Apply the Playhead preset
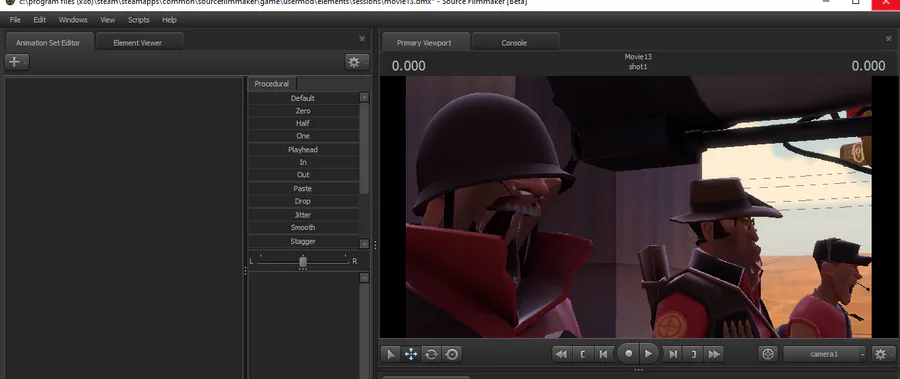 (x=303, y=149)
